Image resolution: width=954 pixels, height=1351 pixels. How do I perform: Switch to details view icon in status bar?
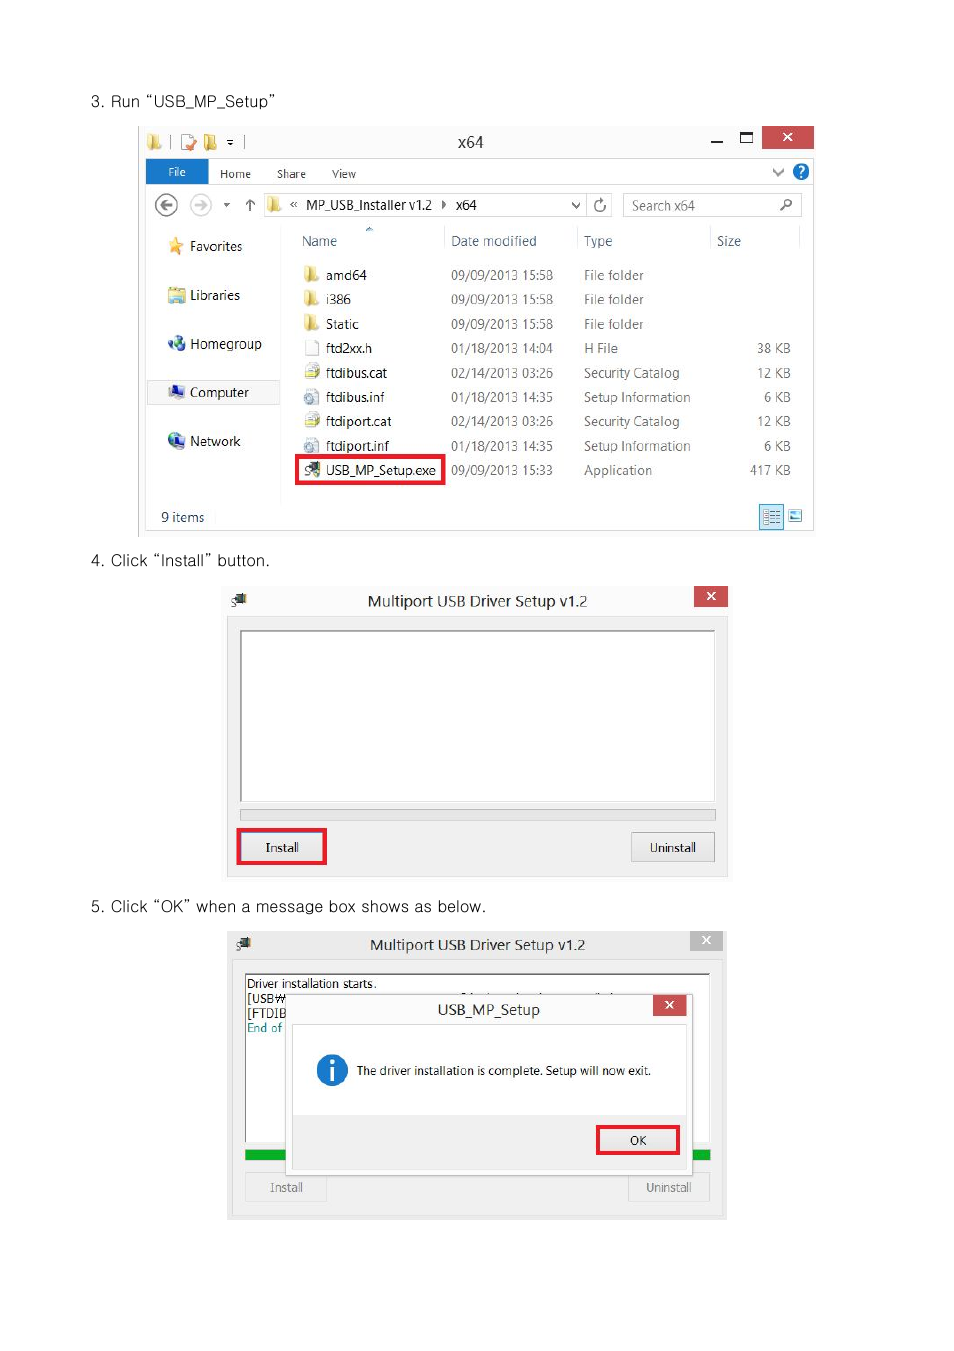pos(771,517)
